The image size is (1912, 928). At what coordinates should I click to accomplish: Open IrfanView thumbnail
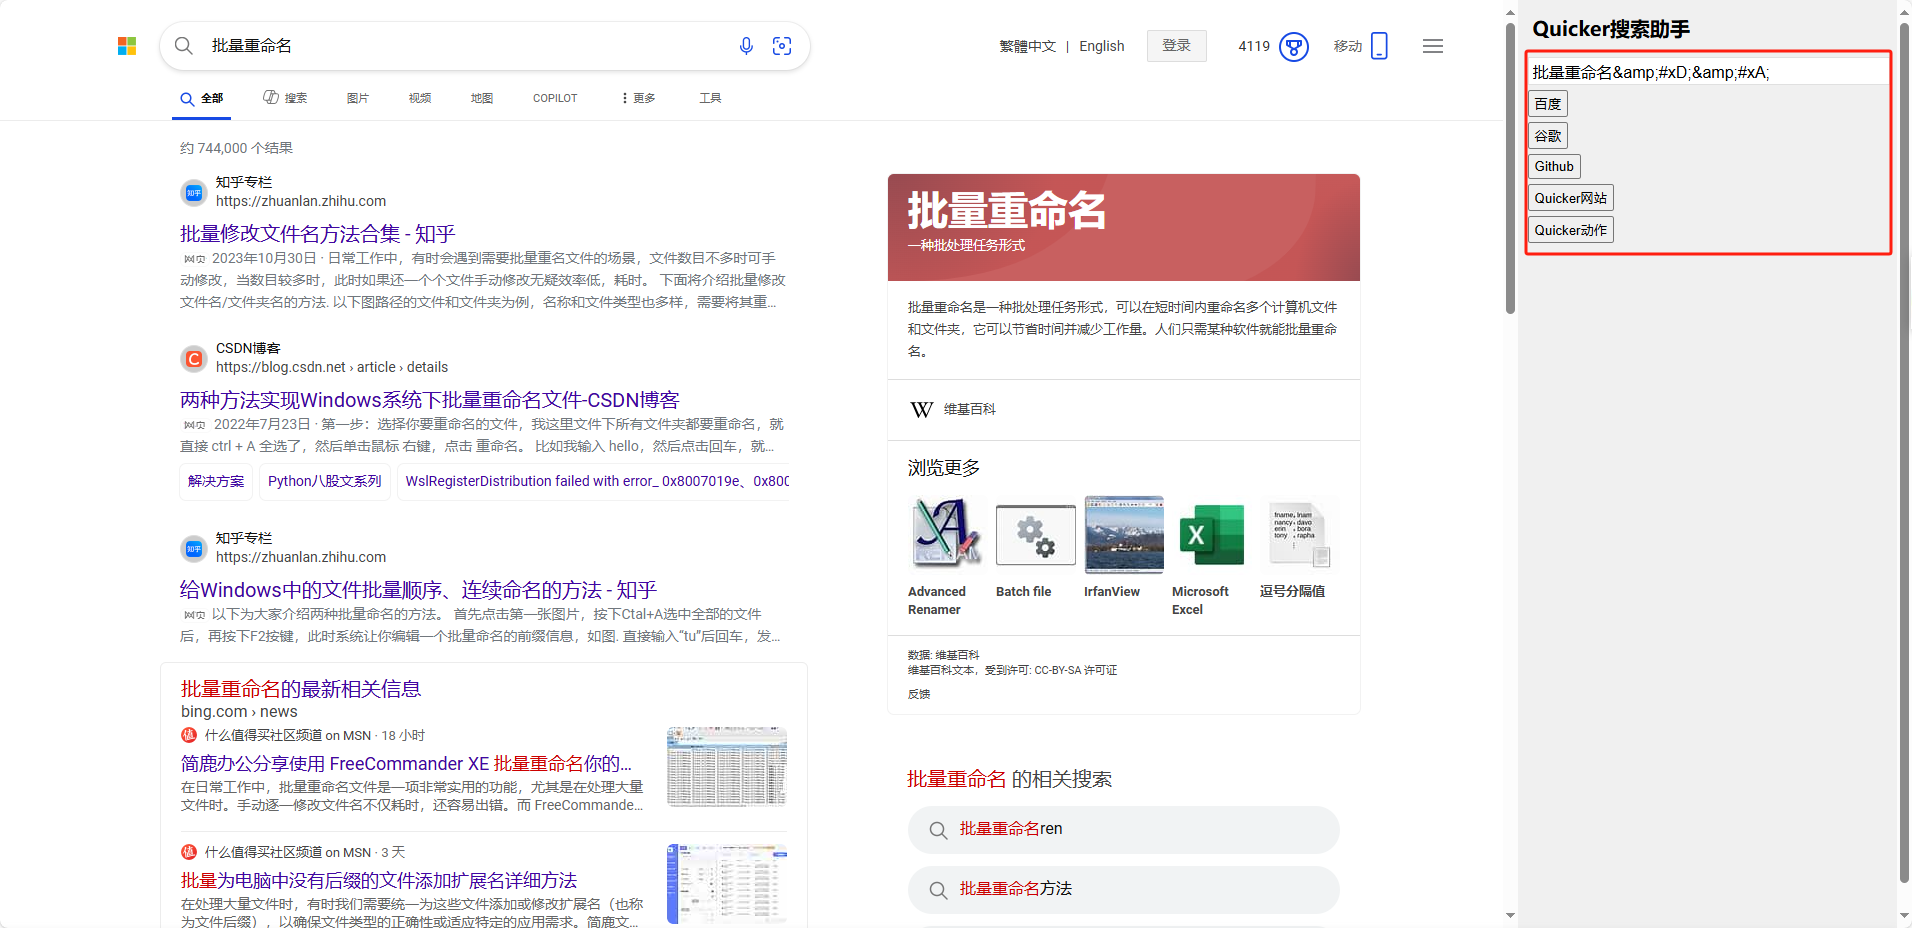1124,534
